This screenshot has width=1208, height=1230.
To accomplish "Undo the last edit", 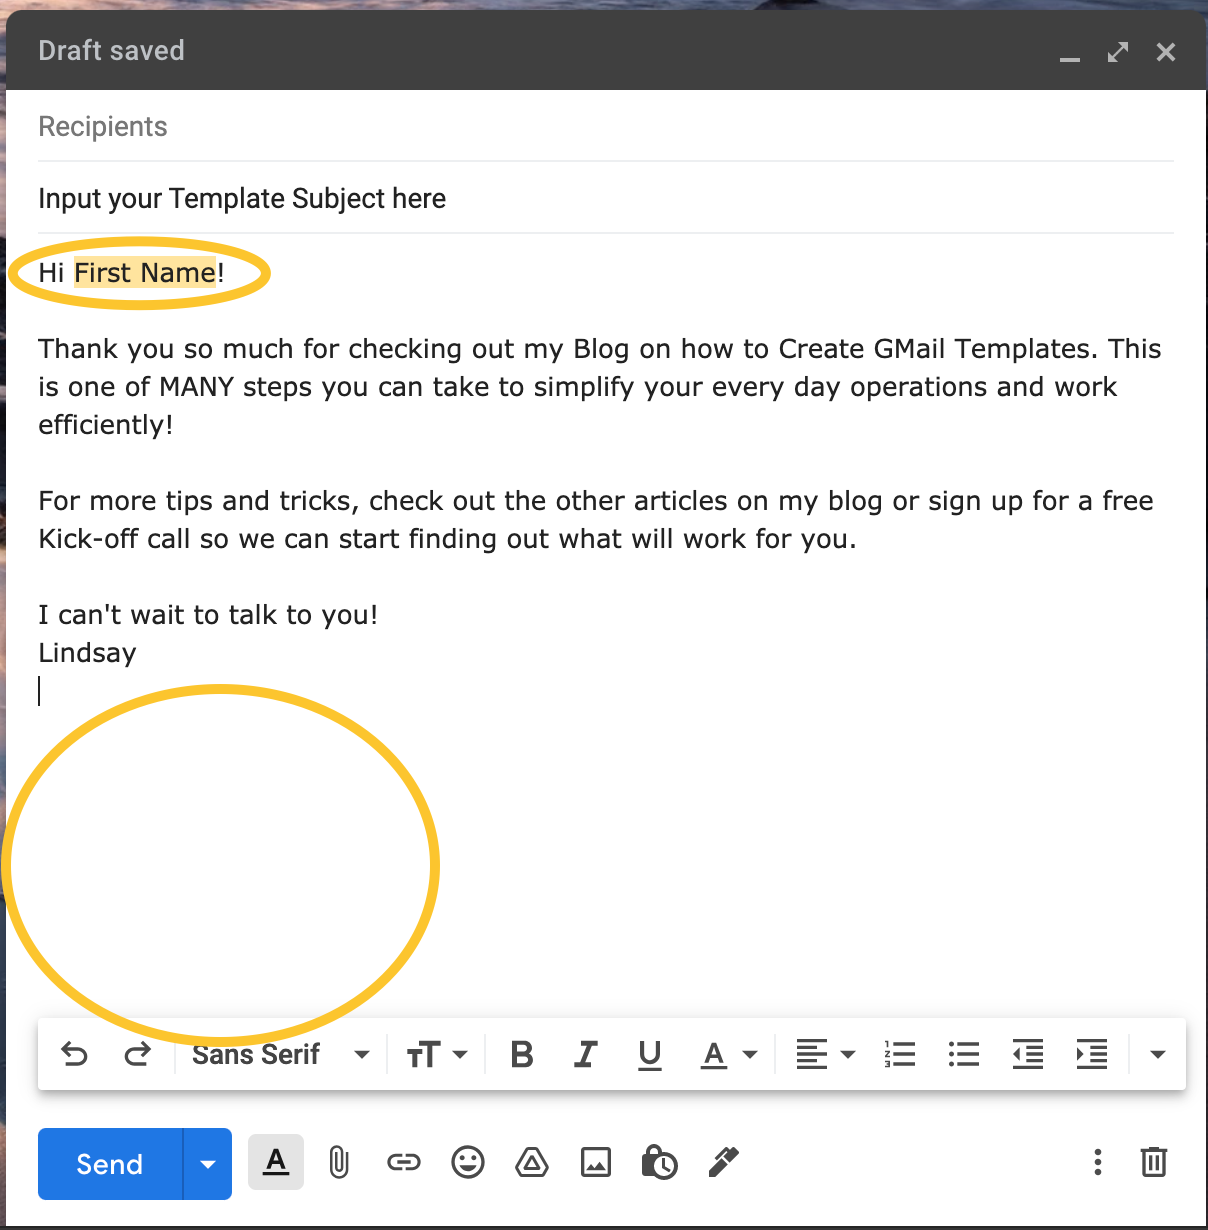I will coord(74,1053).
